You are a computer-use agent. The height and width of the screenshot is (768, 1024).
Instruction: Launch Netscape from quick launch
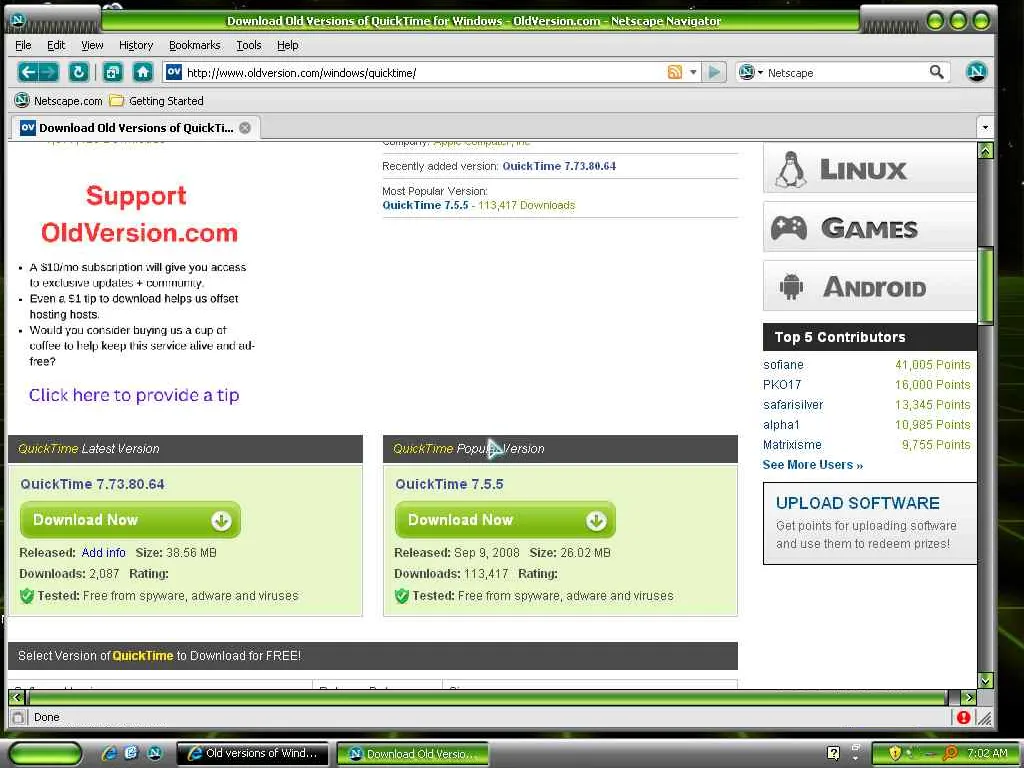pyautogui.click(x=154, y=753)
